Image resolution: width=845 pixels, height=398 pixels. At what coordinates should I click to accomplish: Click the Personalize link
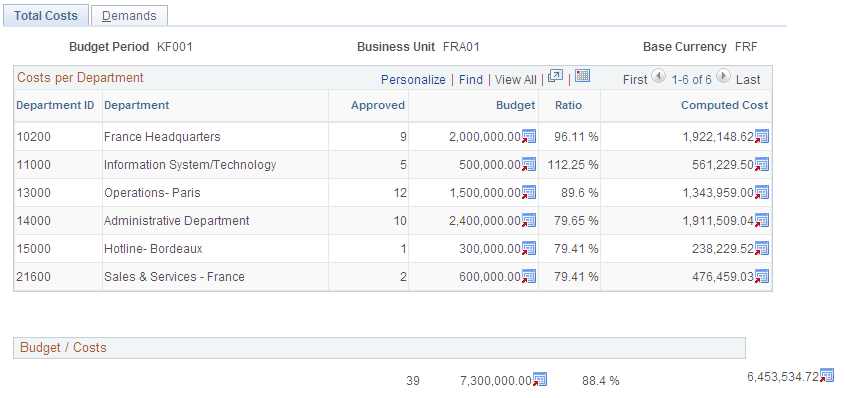coord(413,80)
